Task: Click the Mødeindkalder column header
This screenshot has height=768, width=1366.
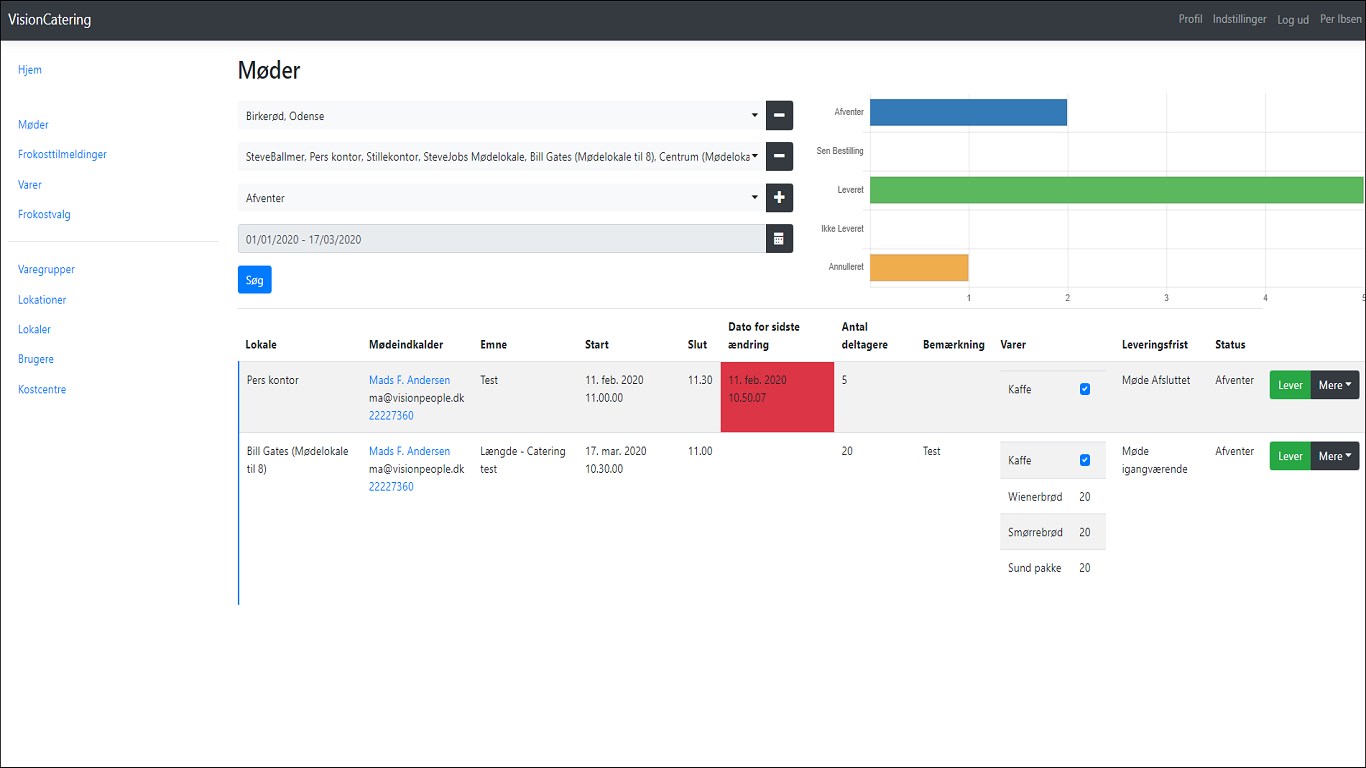Action: 406,345
